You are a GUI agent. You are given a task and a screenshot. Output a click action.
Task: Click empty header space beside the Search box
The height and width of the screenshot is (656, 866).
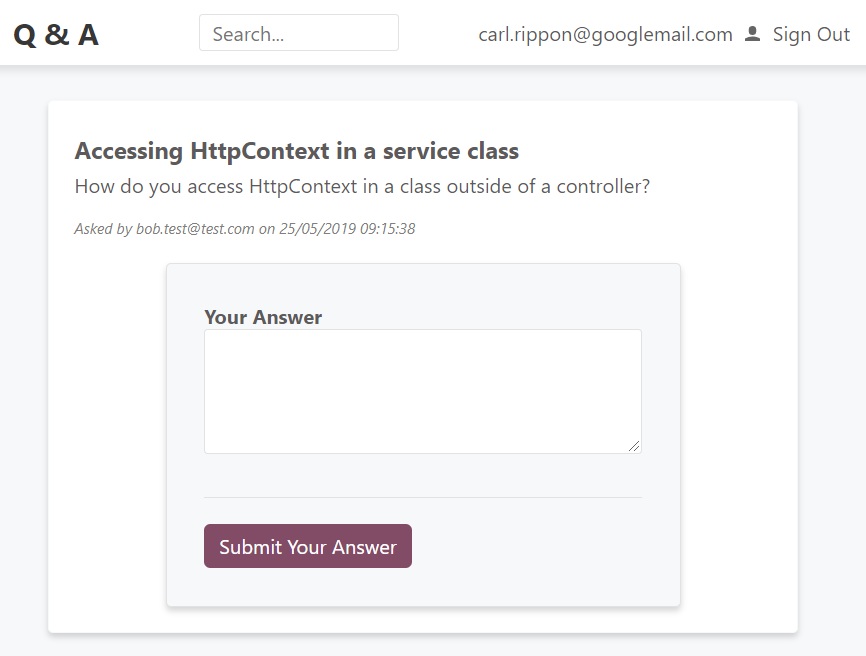tap(438, 34)
